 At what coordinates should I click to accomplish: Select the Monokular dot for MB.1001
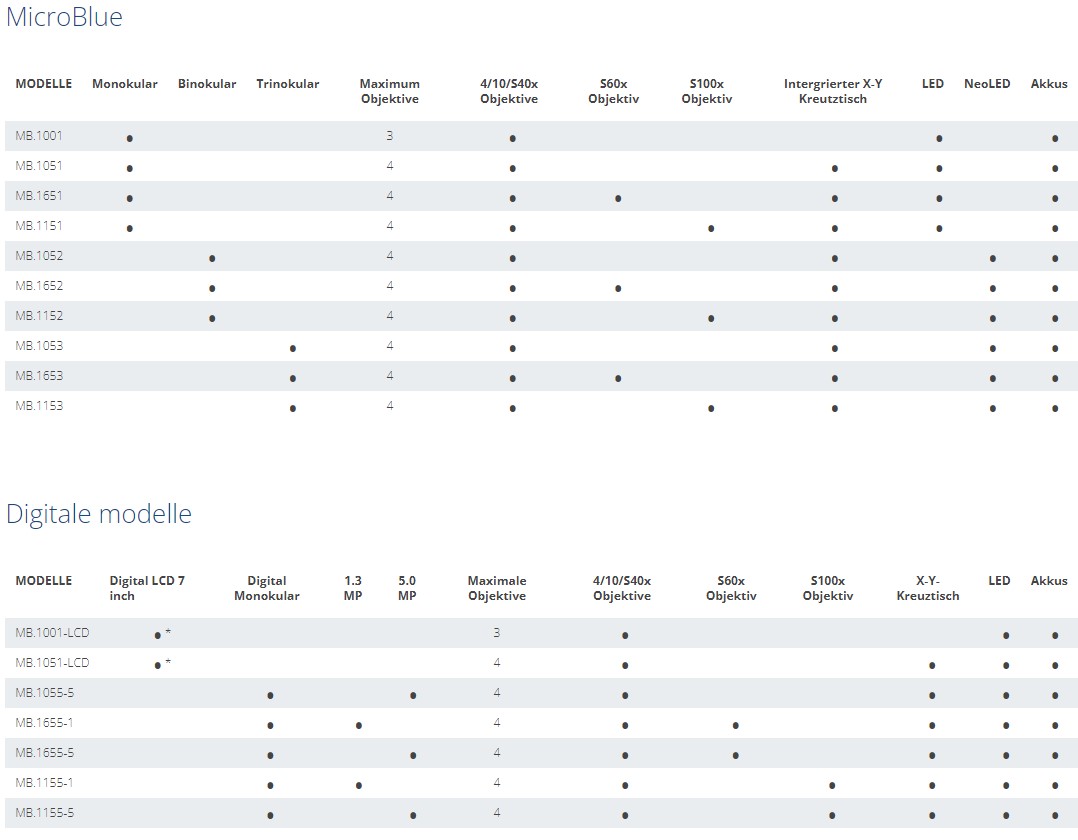[128, 137]
